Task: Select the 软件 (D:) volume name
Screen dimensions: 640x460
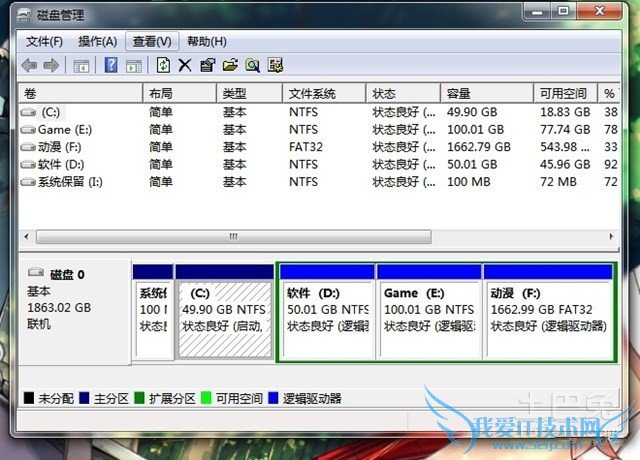Action: coord(61,164)
